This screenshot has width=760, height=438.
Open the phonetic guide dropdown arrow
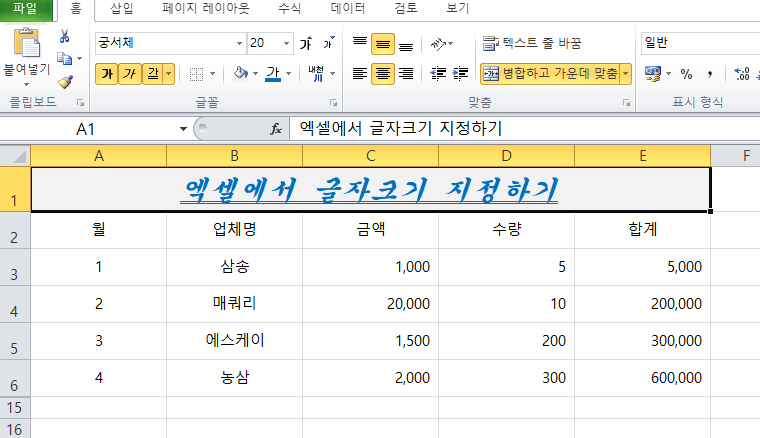point(332,74)
